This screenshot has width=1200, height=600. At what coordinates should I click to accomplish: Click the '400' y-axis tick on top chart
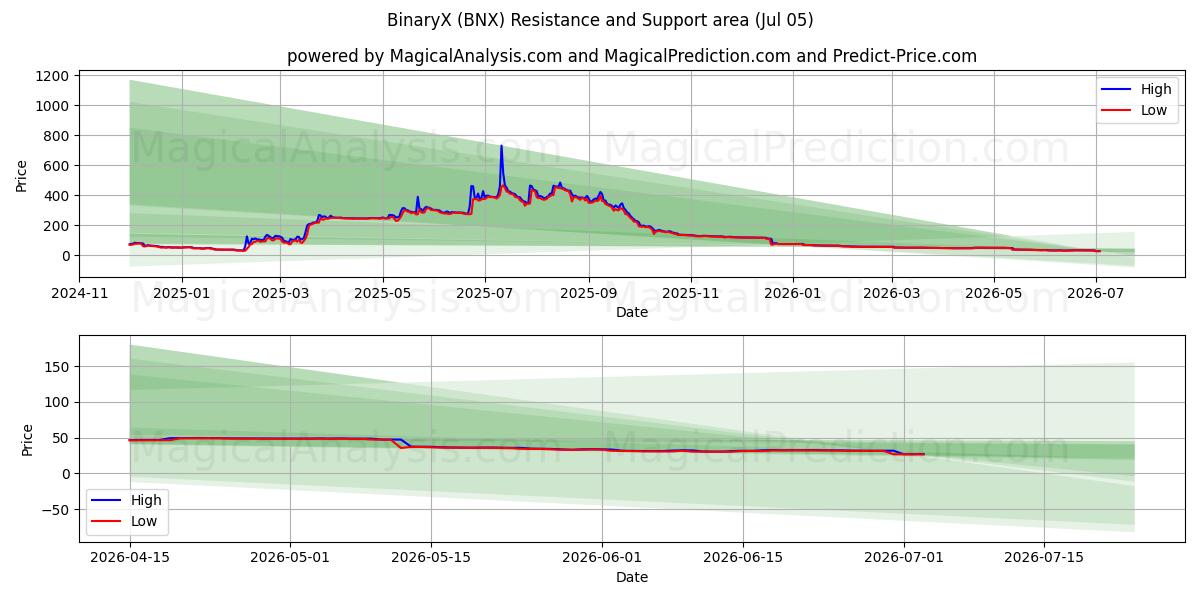(x=56, y=196)
